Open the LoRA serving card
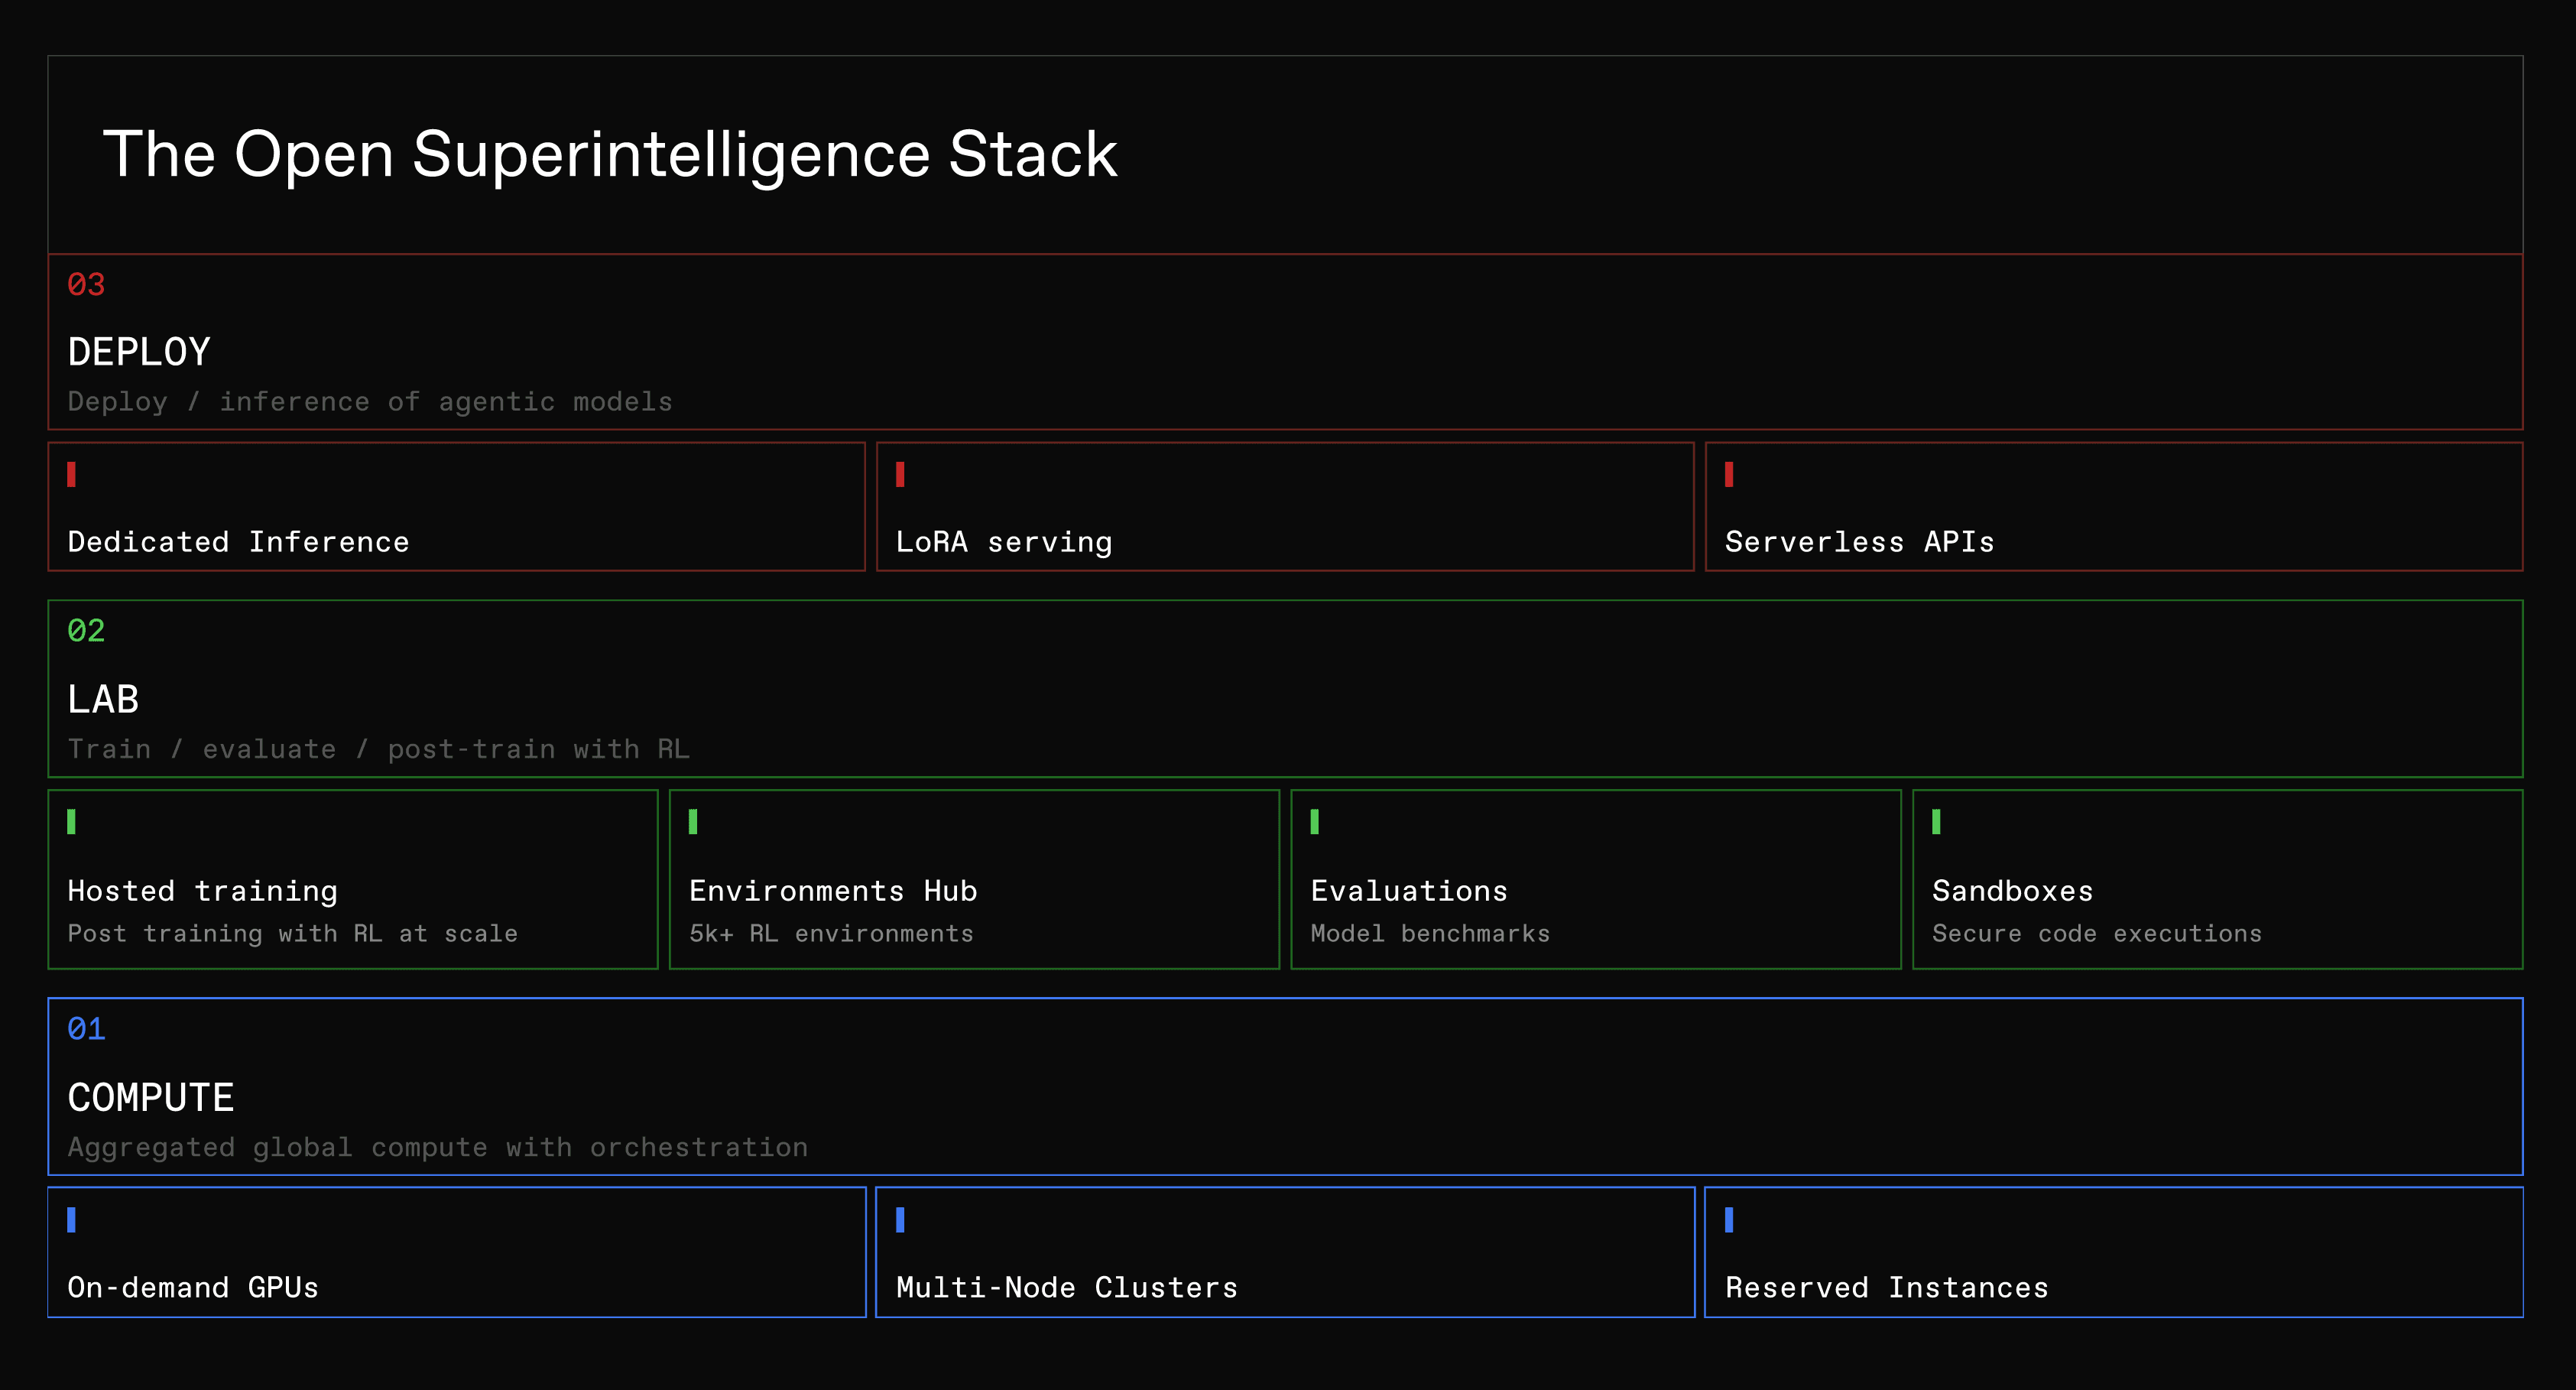 pyautogui.click(x=1285, y=507)
